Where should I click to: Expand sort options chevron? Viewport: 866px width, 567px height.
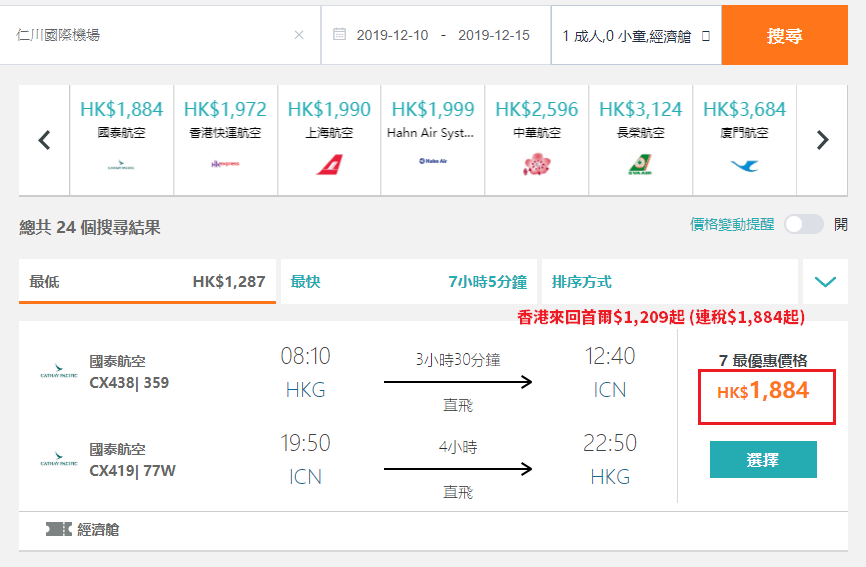pos(825,282)
